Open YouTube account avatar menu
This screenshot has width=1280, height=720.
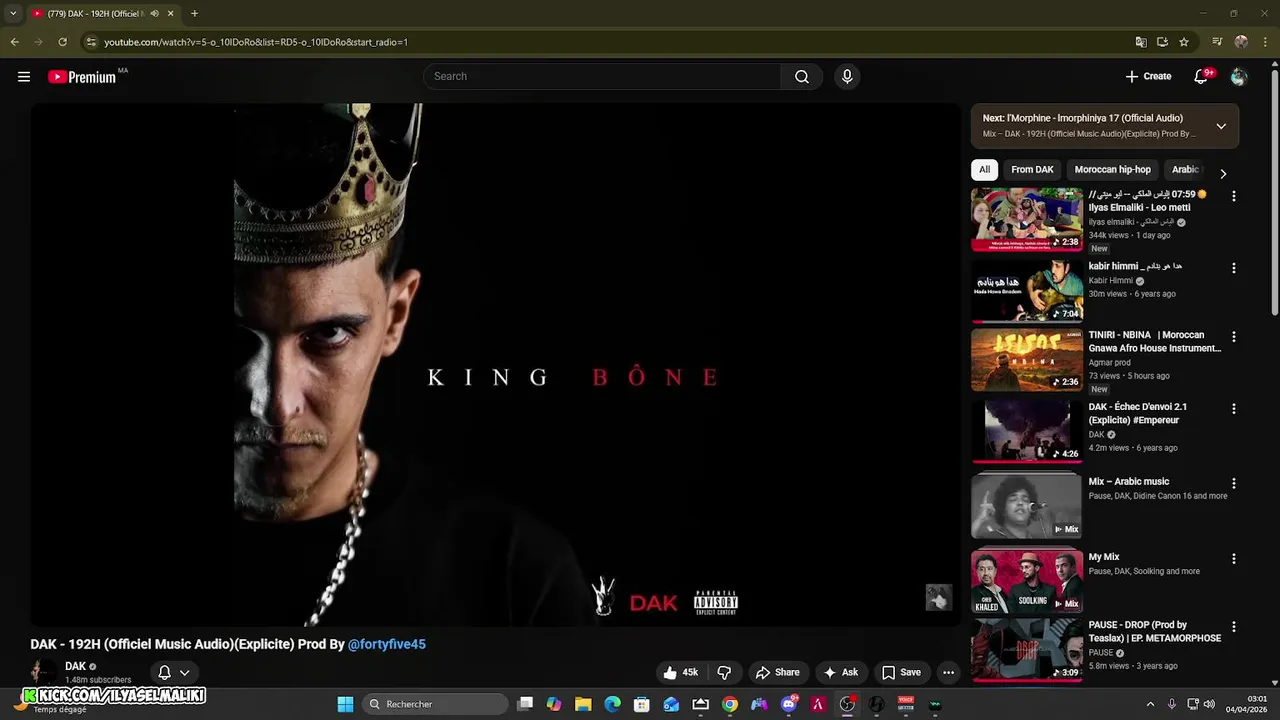pyautogui.click(x=1239, y=77)
